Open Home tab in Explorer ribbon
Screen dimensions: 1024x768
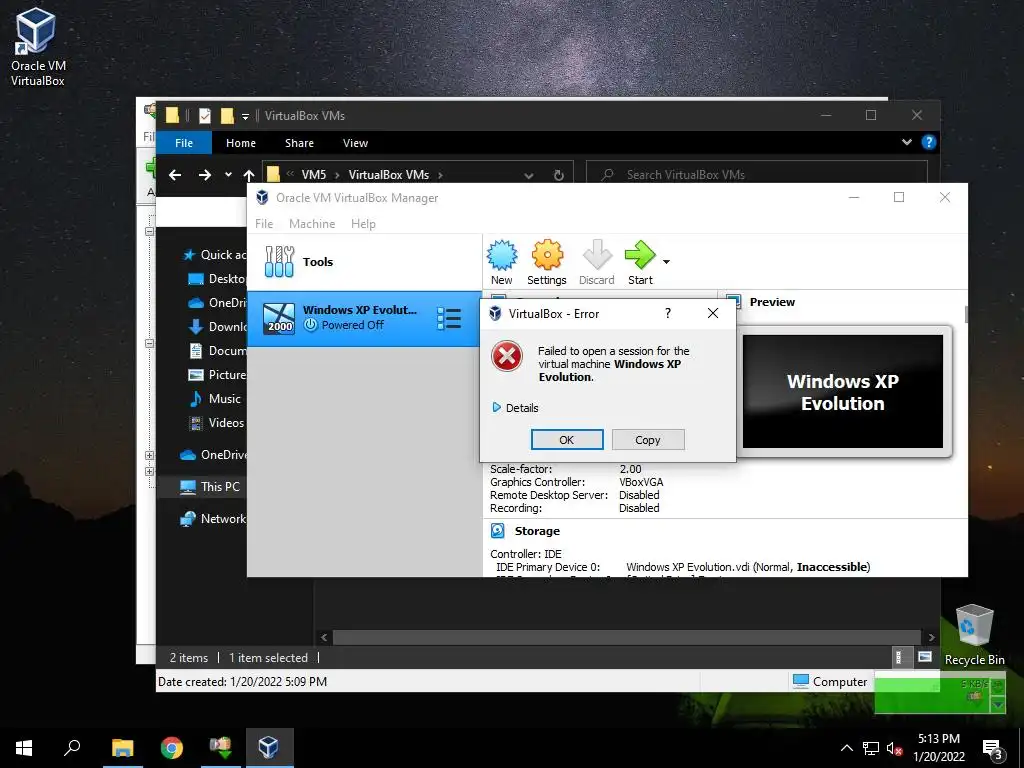point(241,142)
